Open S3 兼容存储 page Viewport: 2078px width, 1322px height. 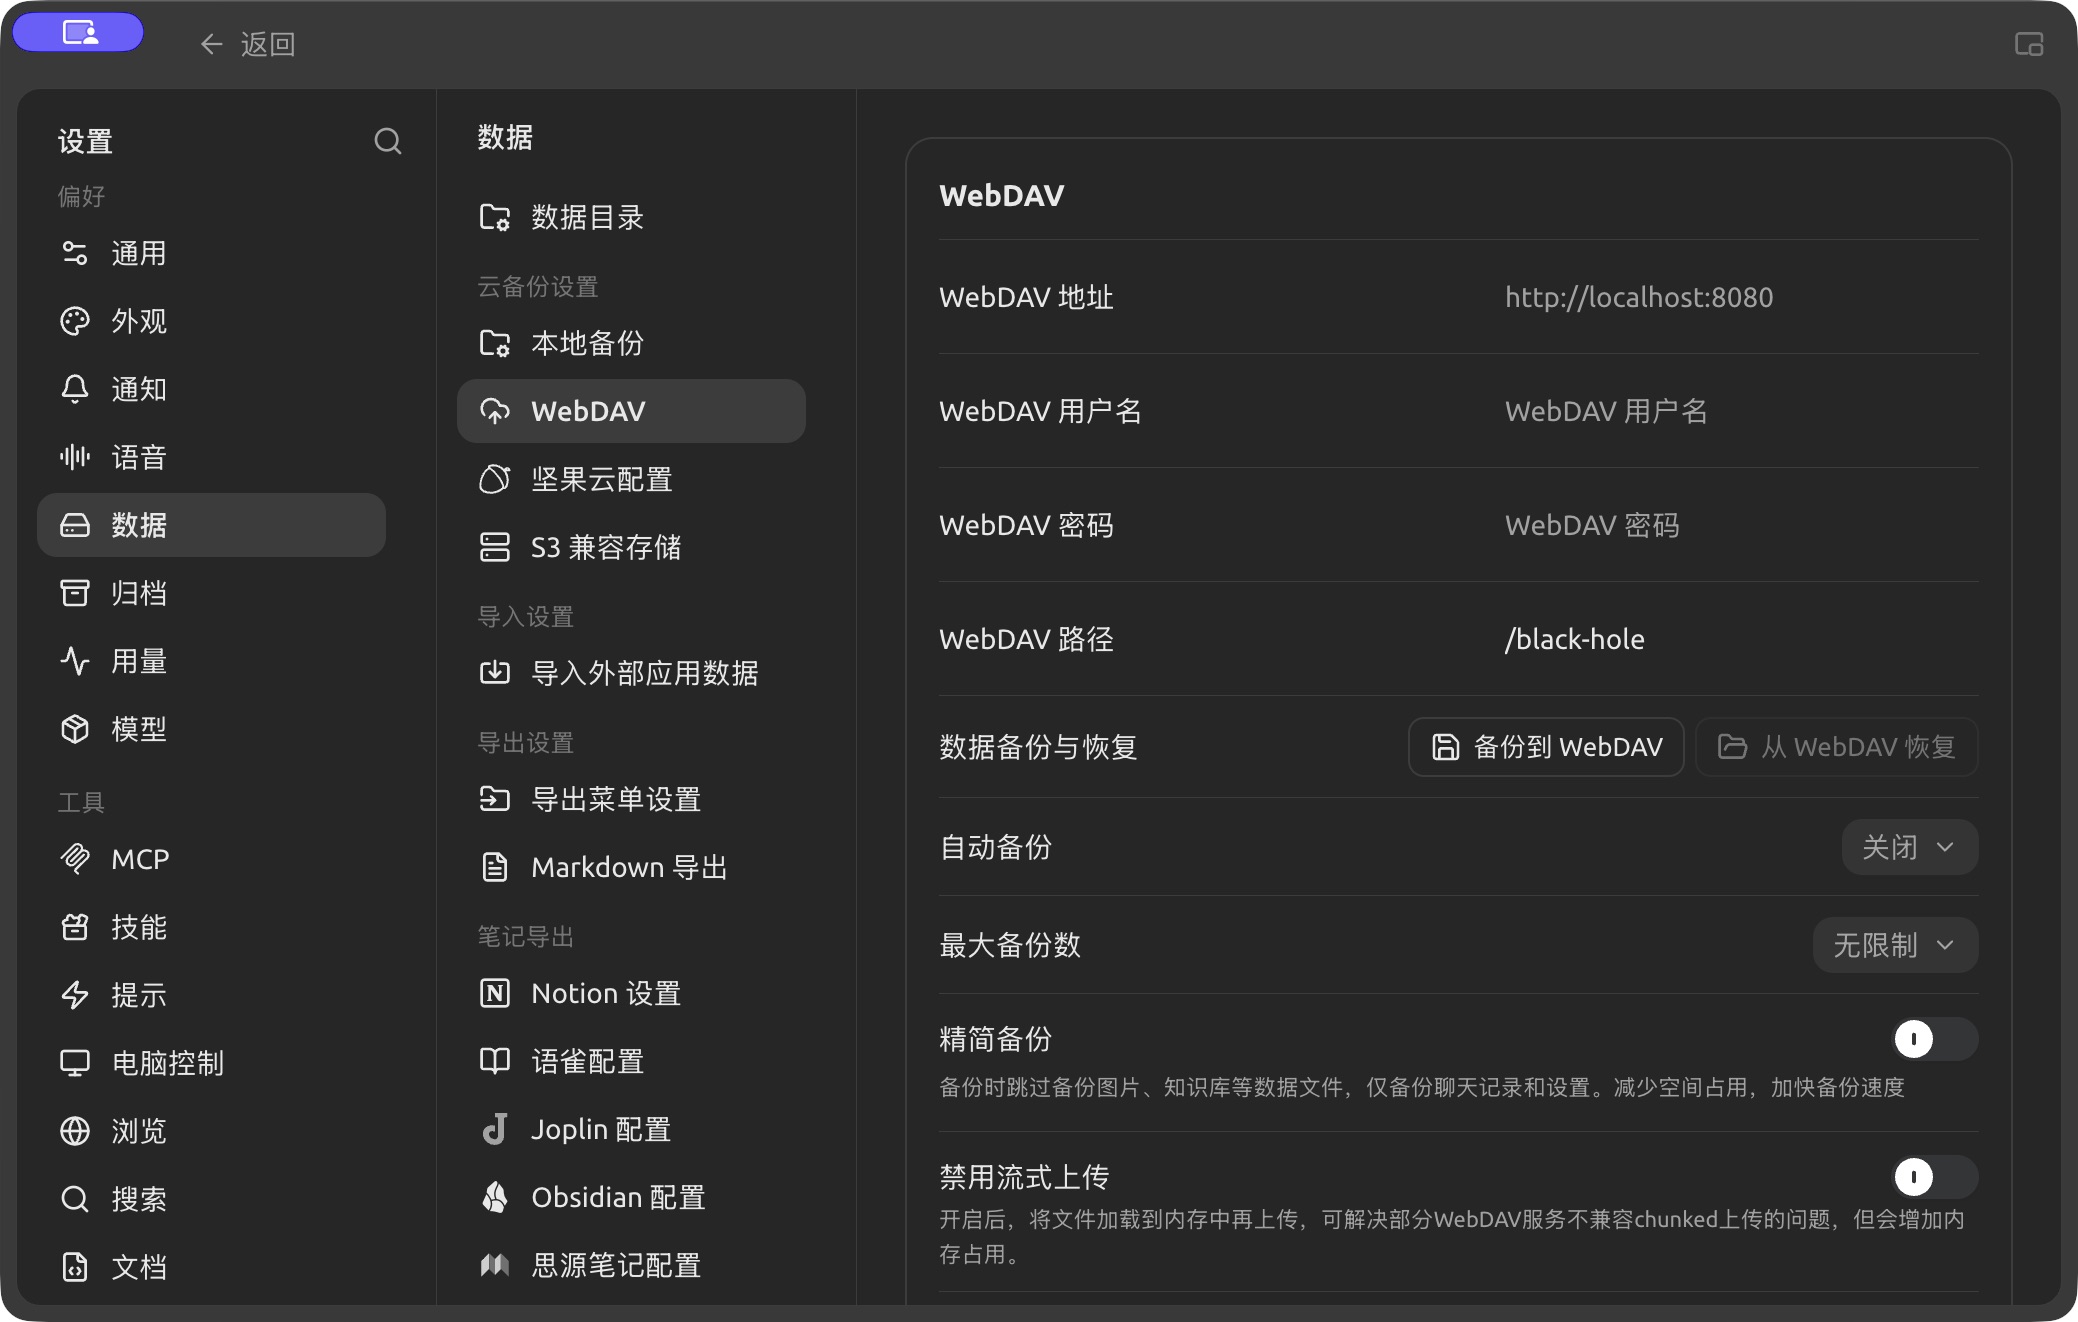pos(631,547)
